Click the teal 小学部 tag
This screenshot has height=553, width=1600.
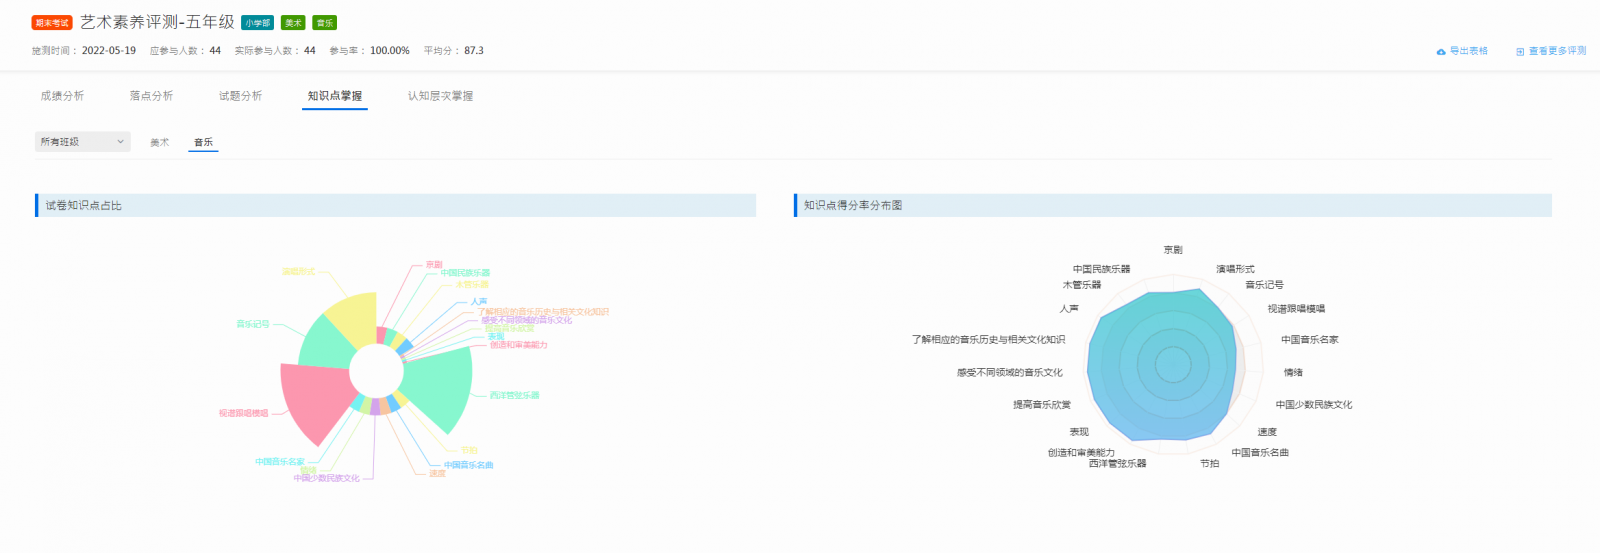(257, 23)
